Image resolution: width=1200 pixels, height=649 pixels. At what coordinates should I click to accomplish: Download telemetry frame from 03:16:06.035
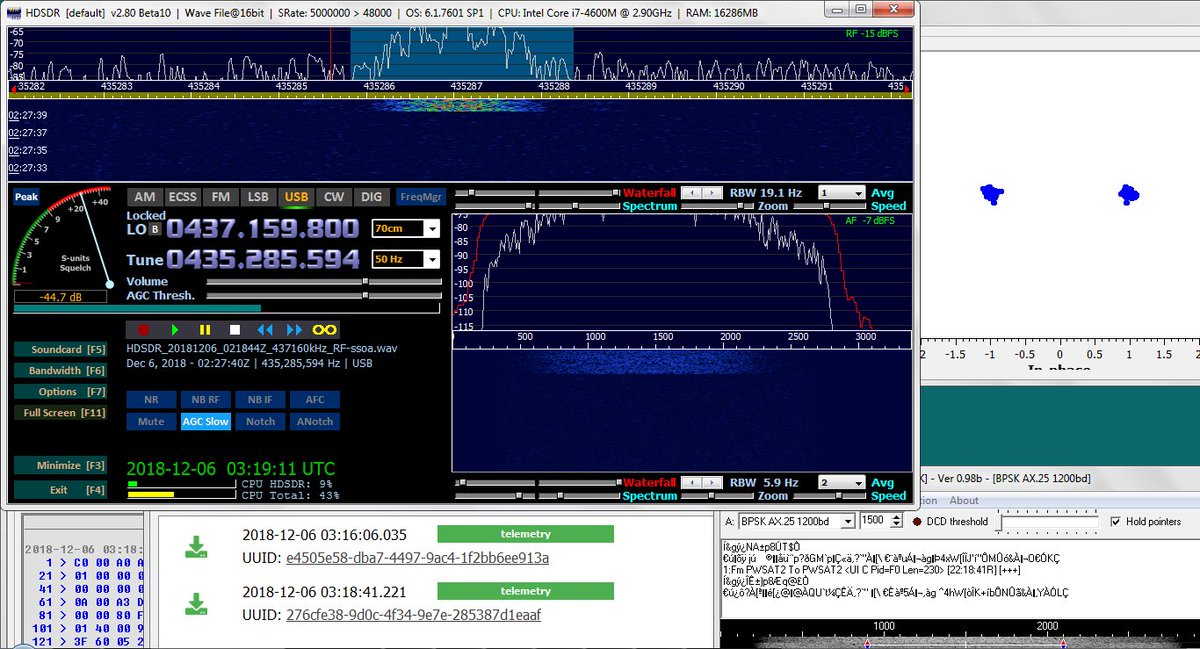point(196,546)
